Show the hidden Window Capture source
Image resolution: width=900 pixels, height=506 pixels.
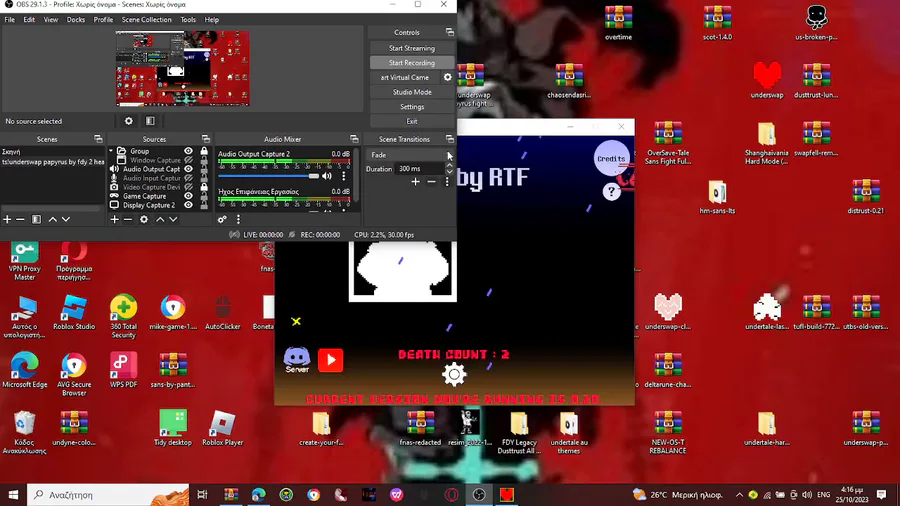pos(188,160)
